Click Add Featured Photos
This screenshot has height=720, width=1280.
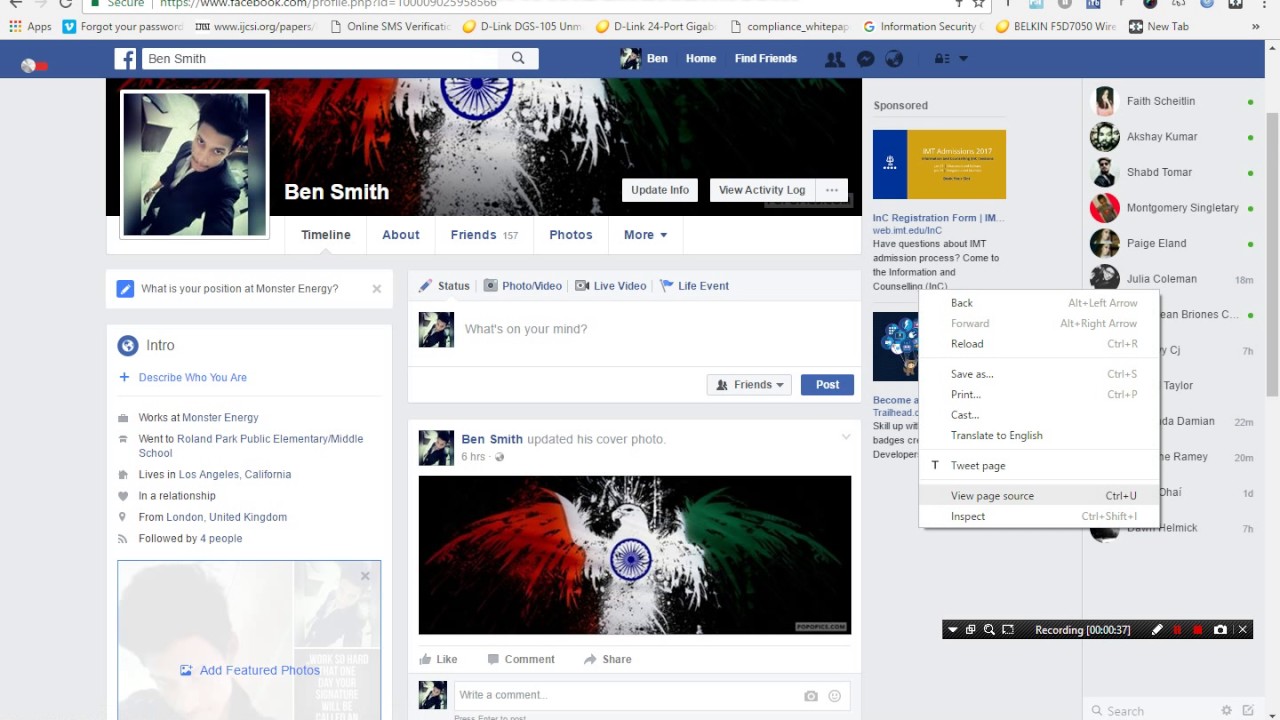[x=250, y=670]
